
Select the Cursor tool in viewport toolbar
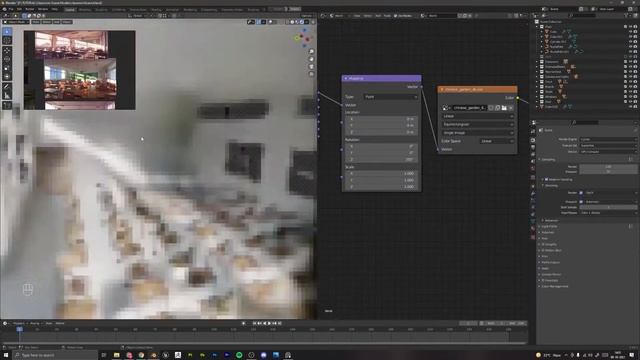[7, 40]
